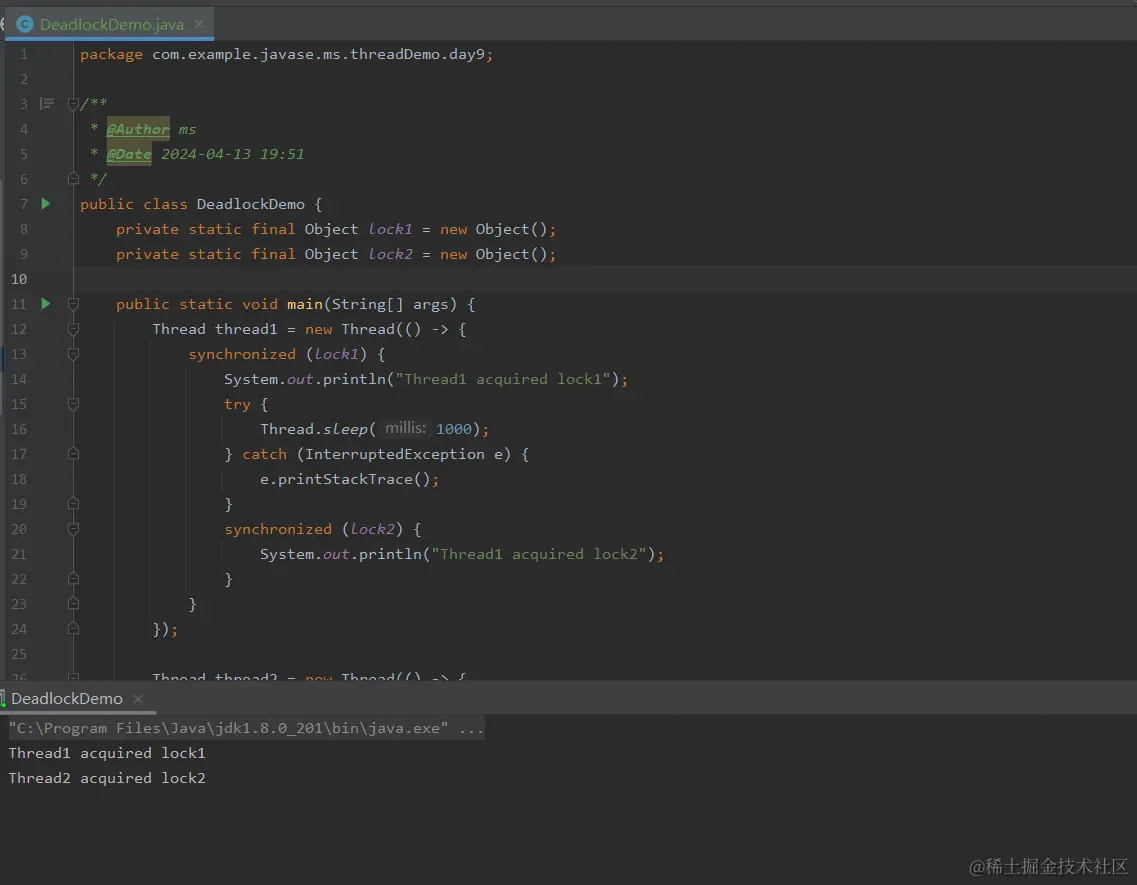
Task: Collapse the main method fold at line 11
Action: [73, 304]
